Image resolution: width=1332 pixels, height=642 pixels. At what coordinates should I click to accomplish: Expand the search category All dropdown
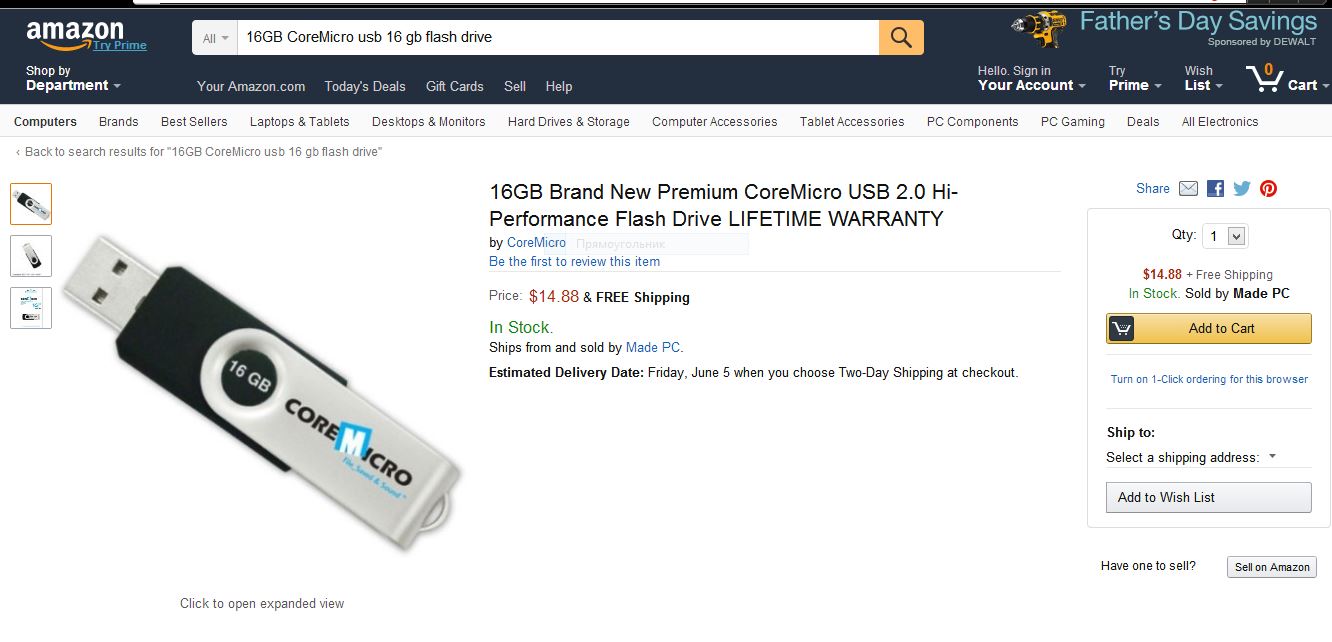[x=215, y=38]
